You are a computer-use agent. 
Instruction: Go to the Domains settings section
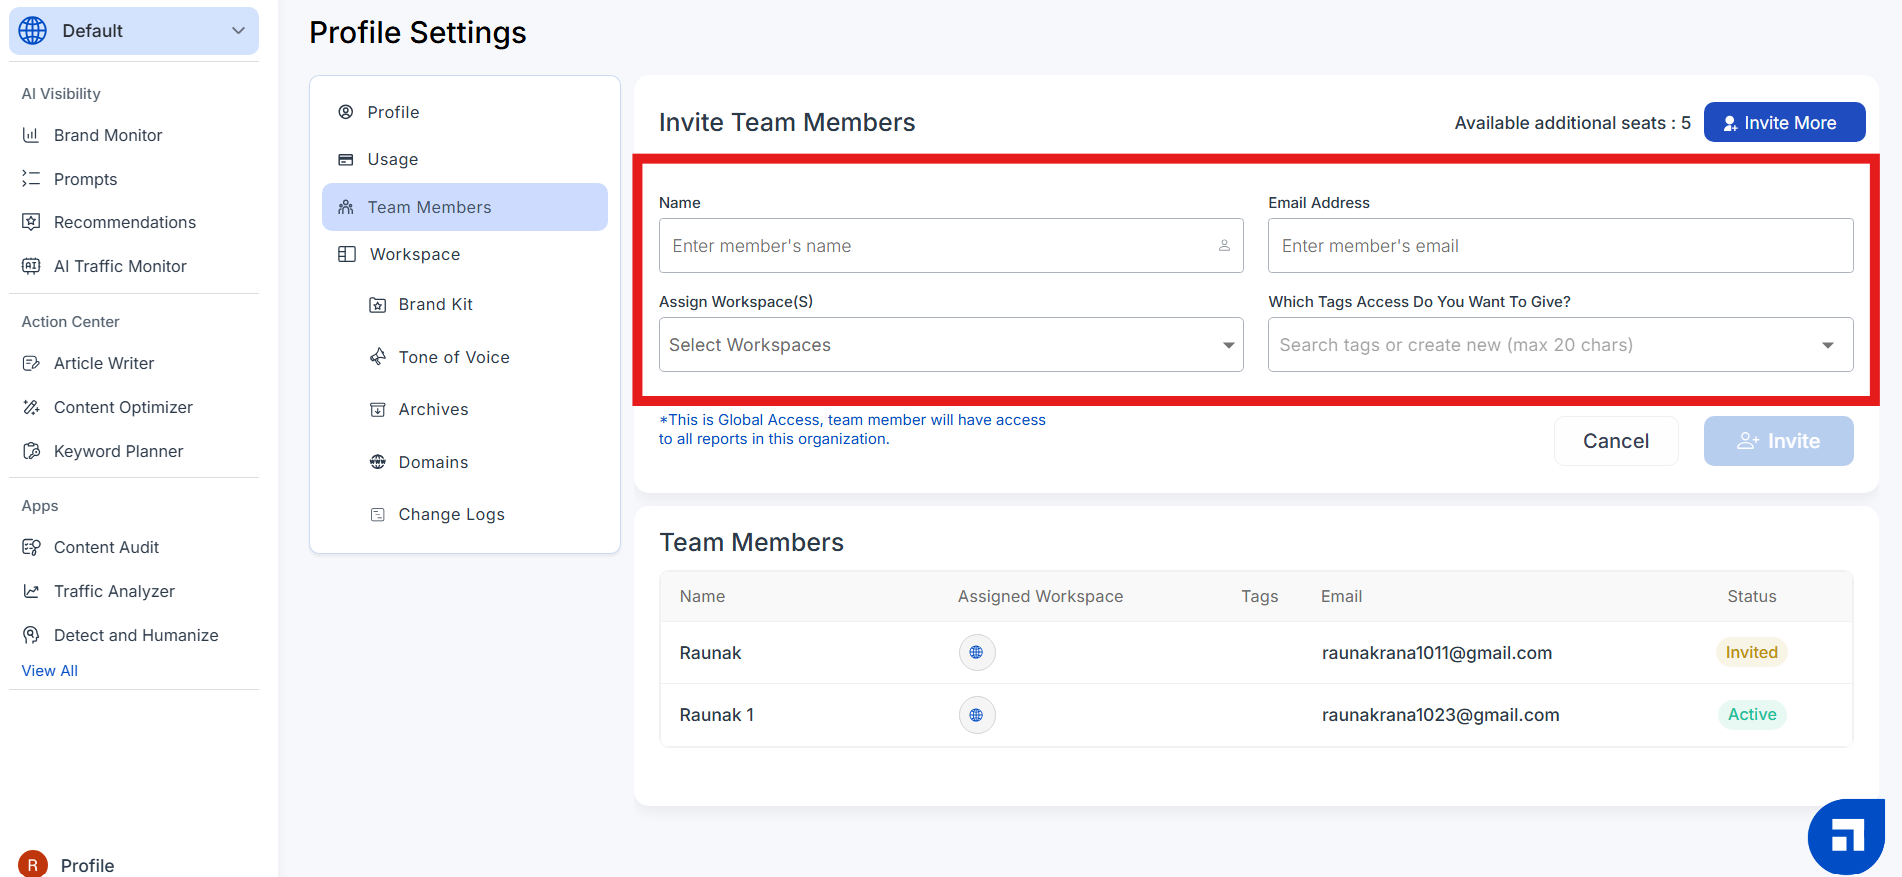[x=432, y=462]
